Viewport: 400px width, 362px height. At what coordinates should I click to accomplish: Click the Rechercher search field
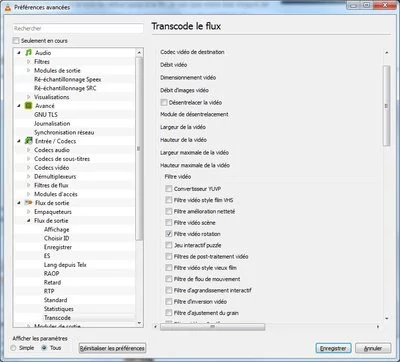click(78, 28)
